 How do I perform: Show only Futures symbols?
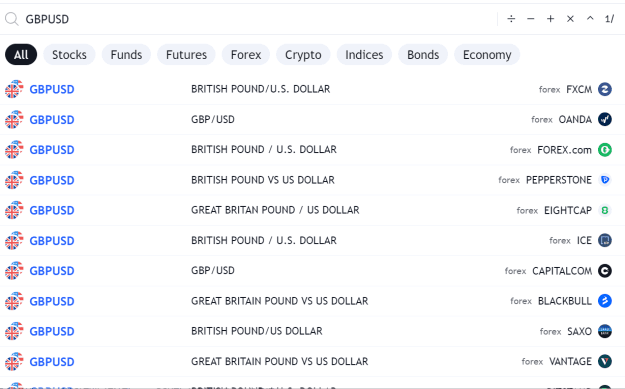pyautogui.click(x=186, y=55)
